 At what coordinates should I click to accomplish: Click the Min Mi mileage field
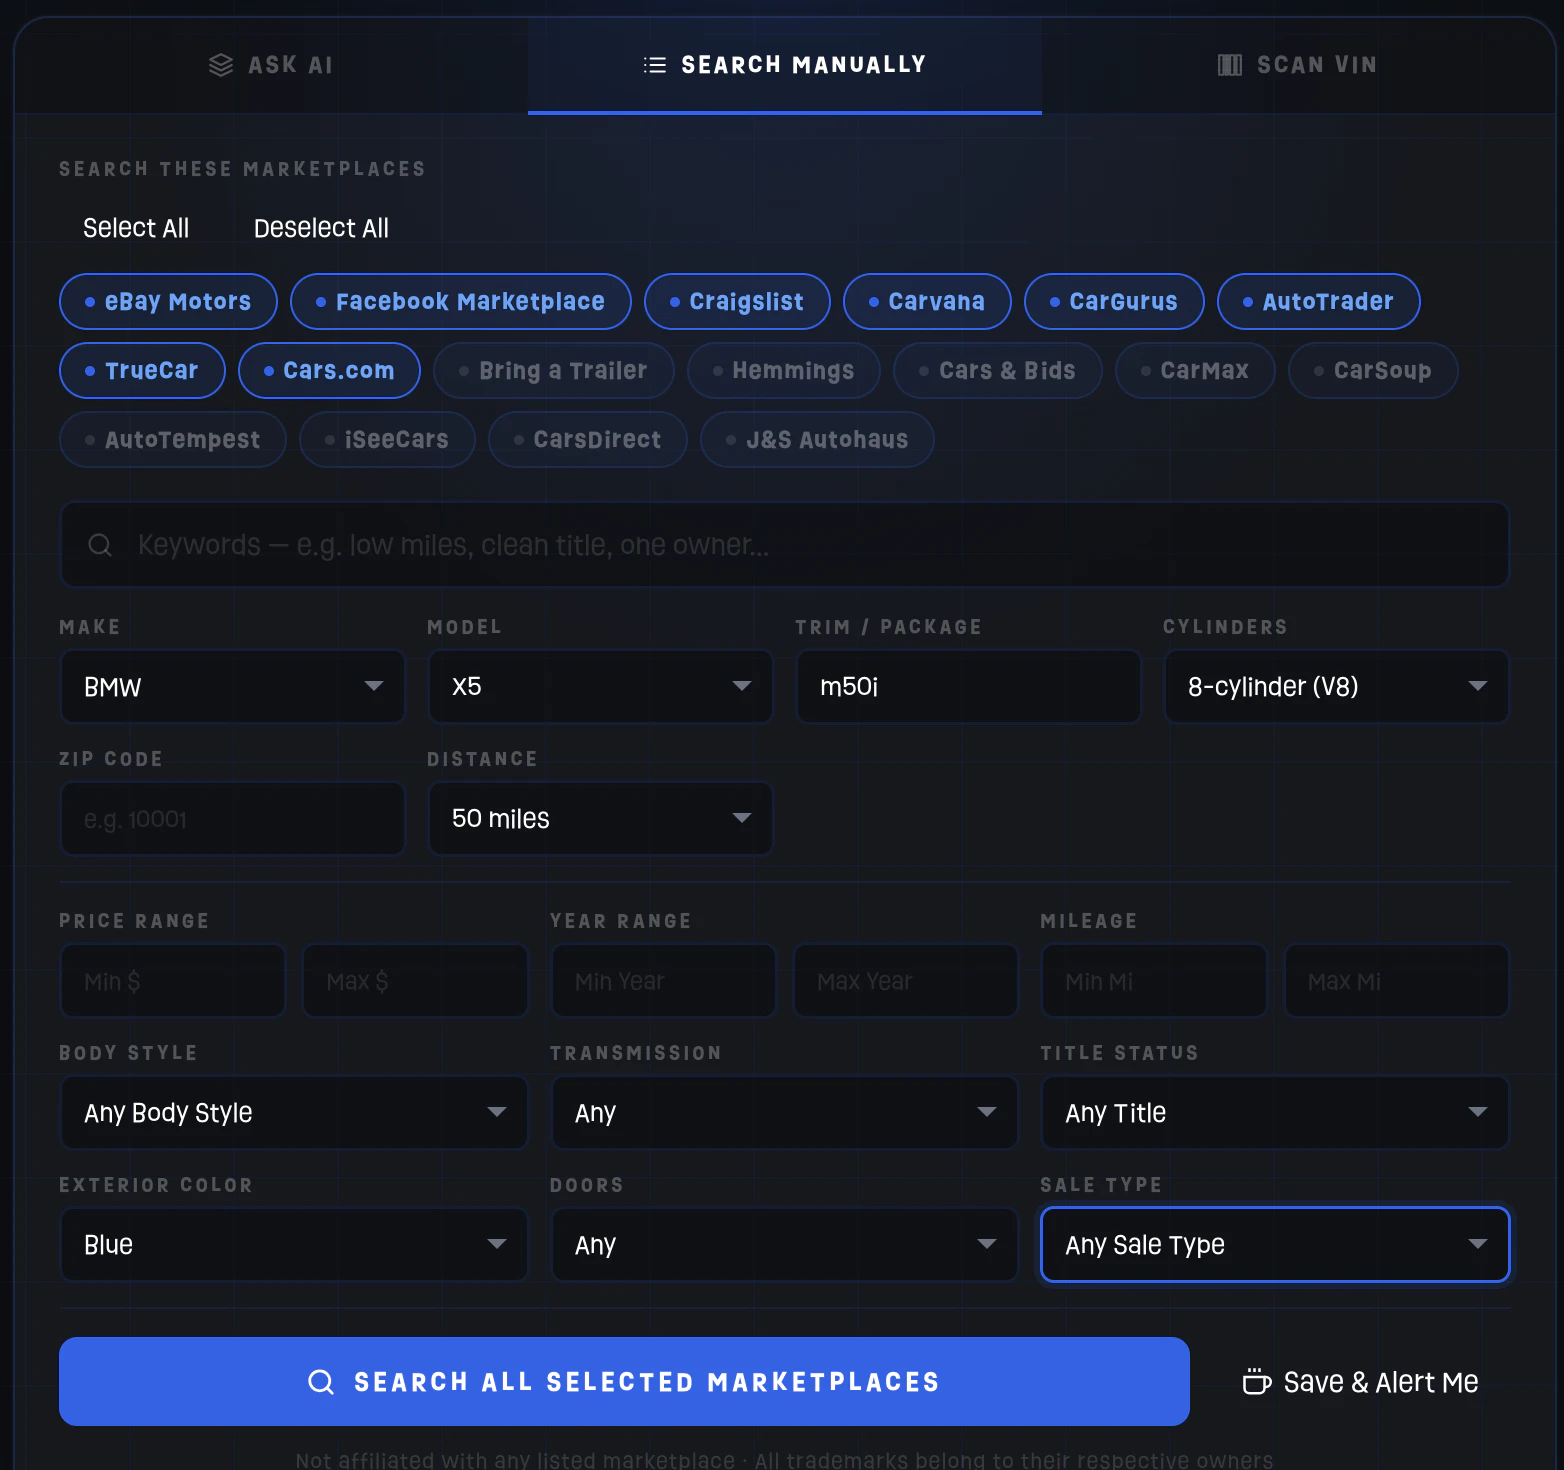tap(1155, 980)
